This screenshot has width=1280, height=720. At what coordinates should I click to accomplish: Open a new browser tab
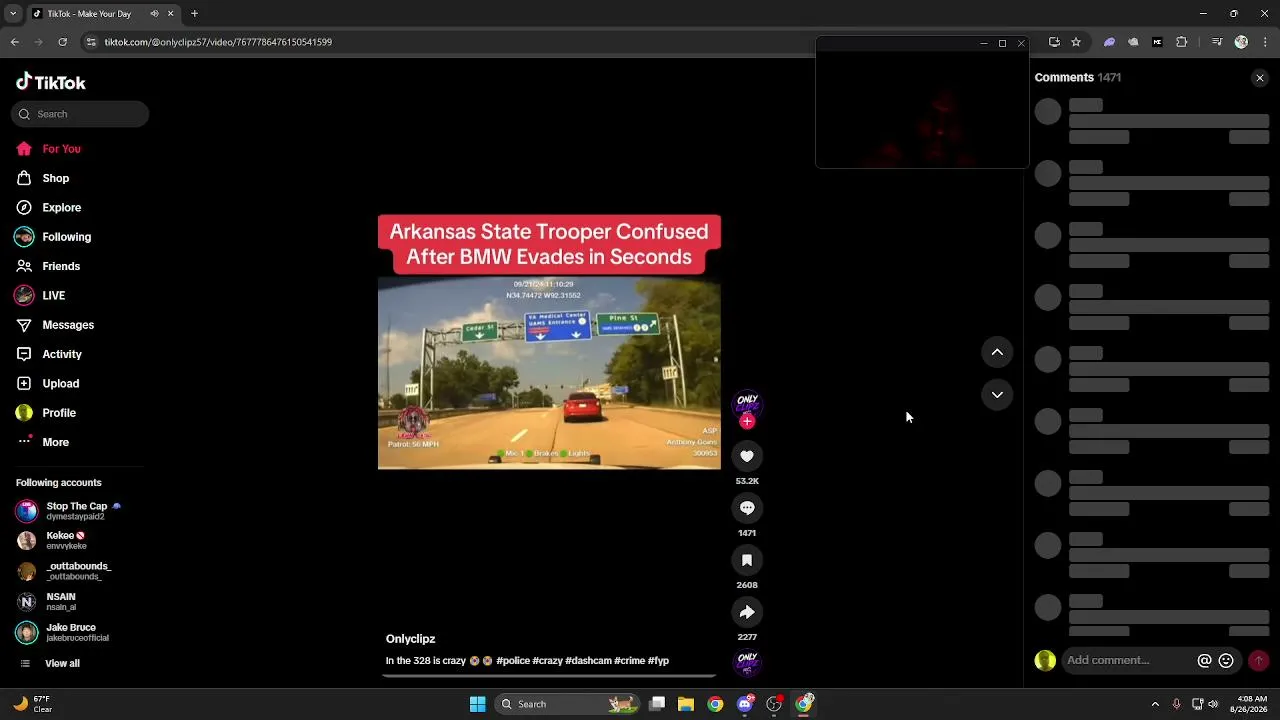pyautogui.click(x=194, y=14)
